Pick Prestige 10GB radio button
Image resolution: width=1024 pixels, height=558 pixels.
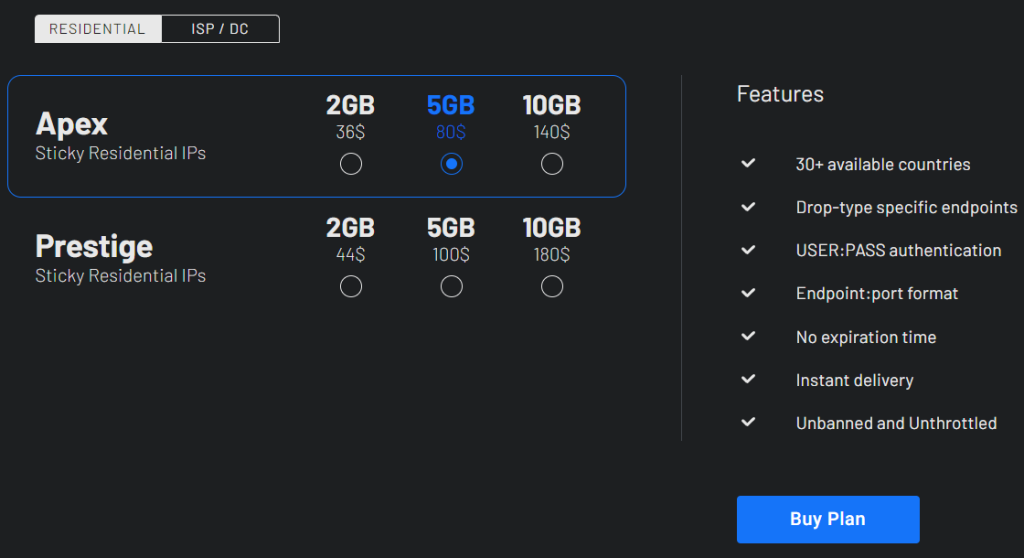click(x=552, y=287)
